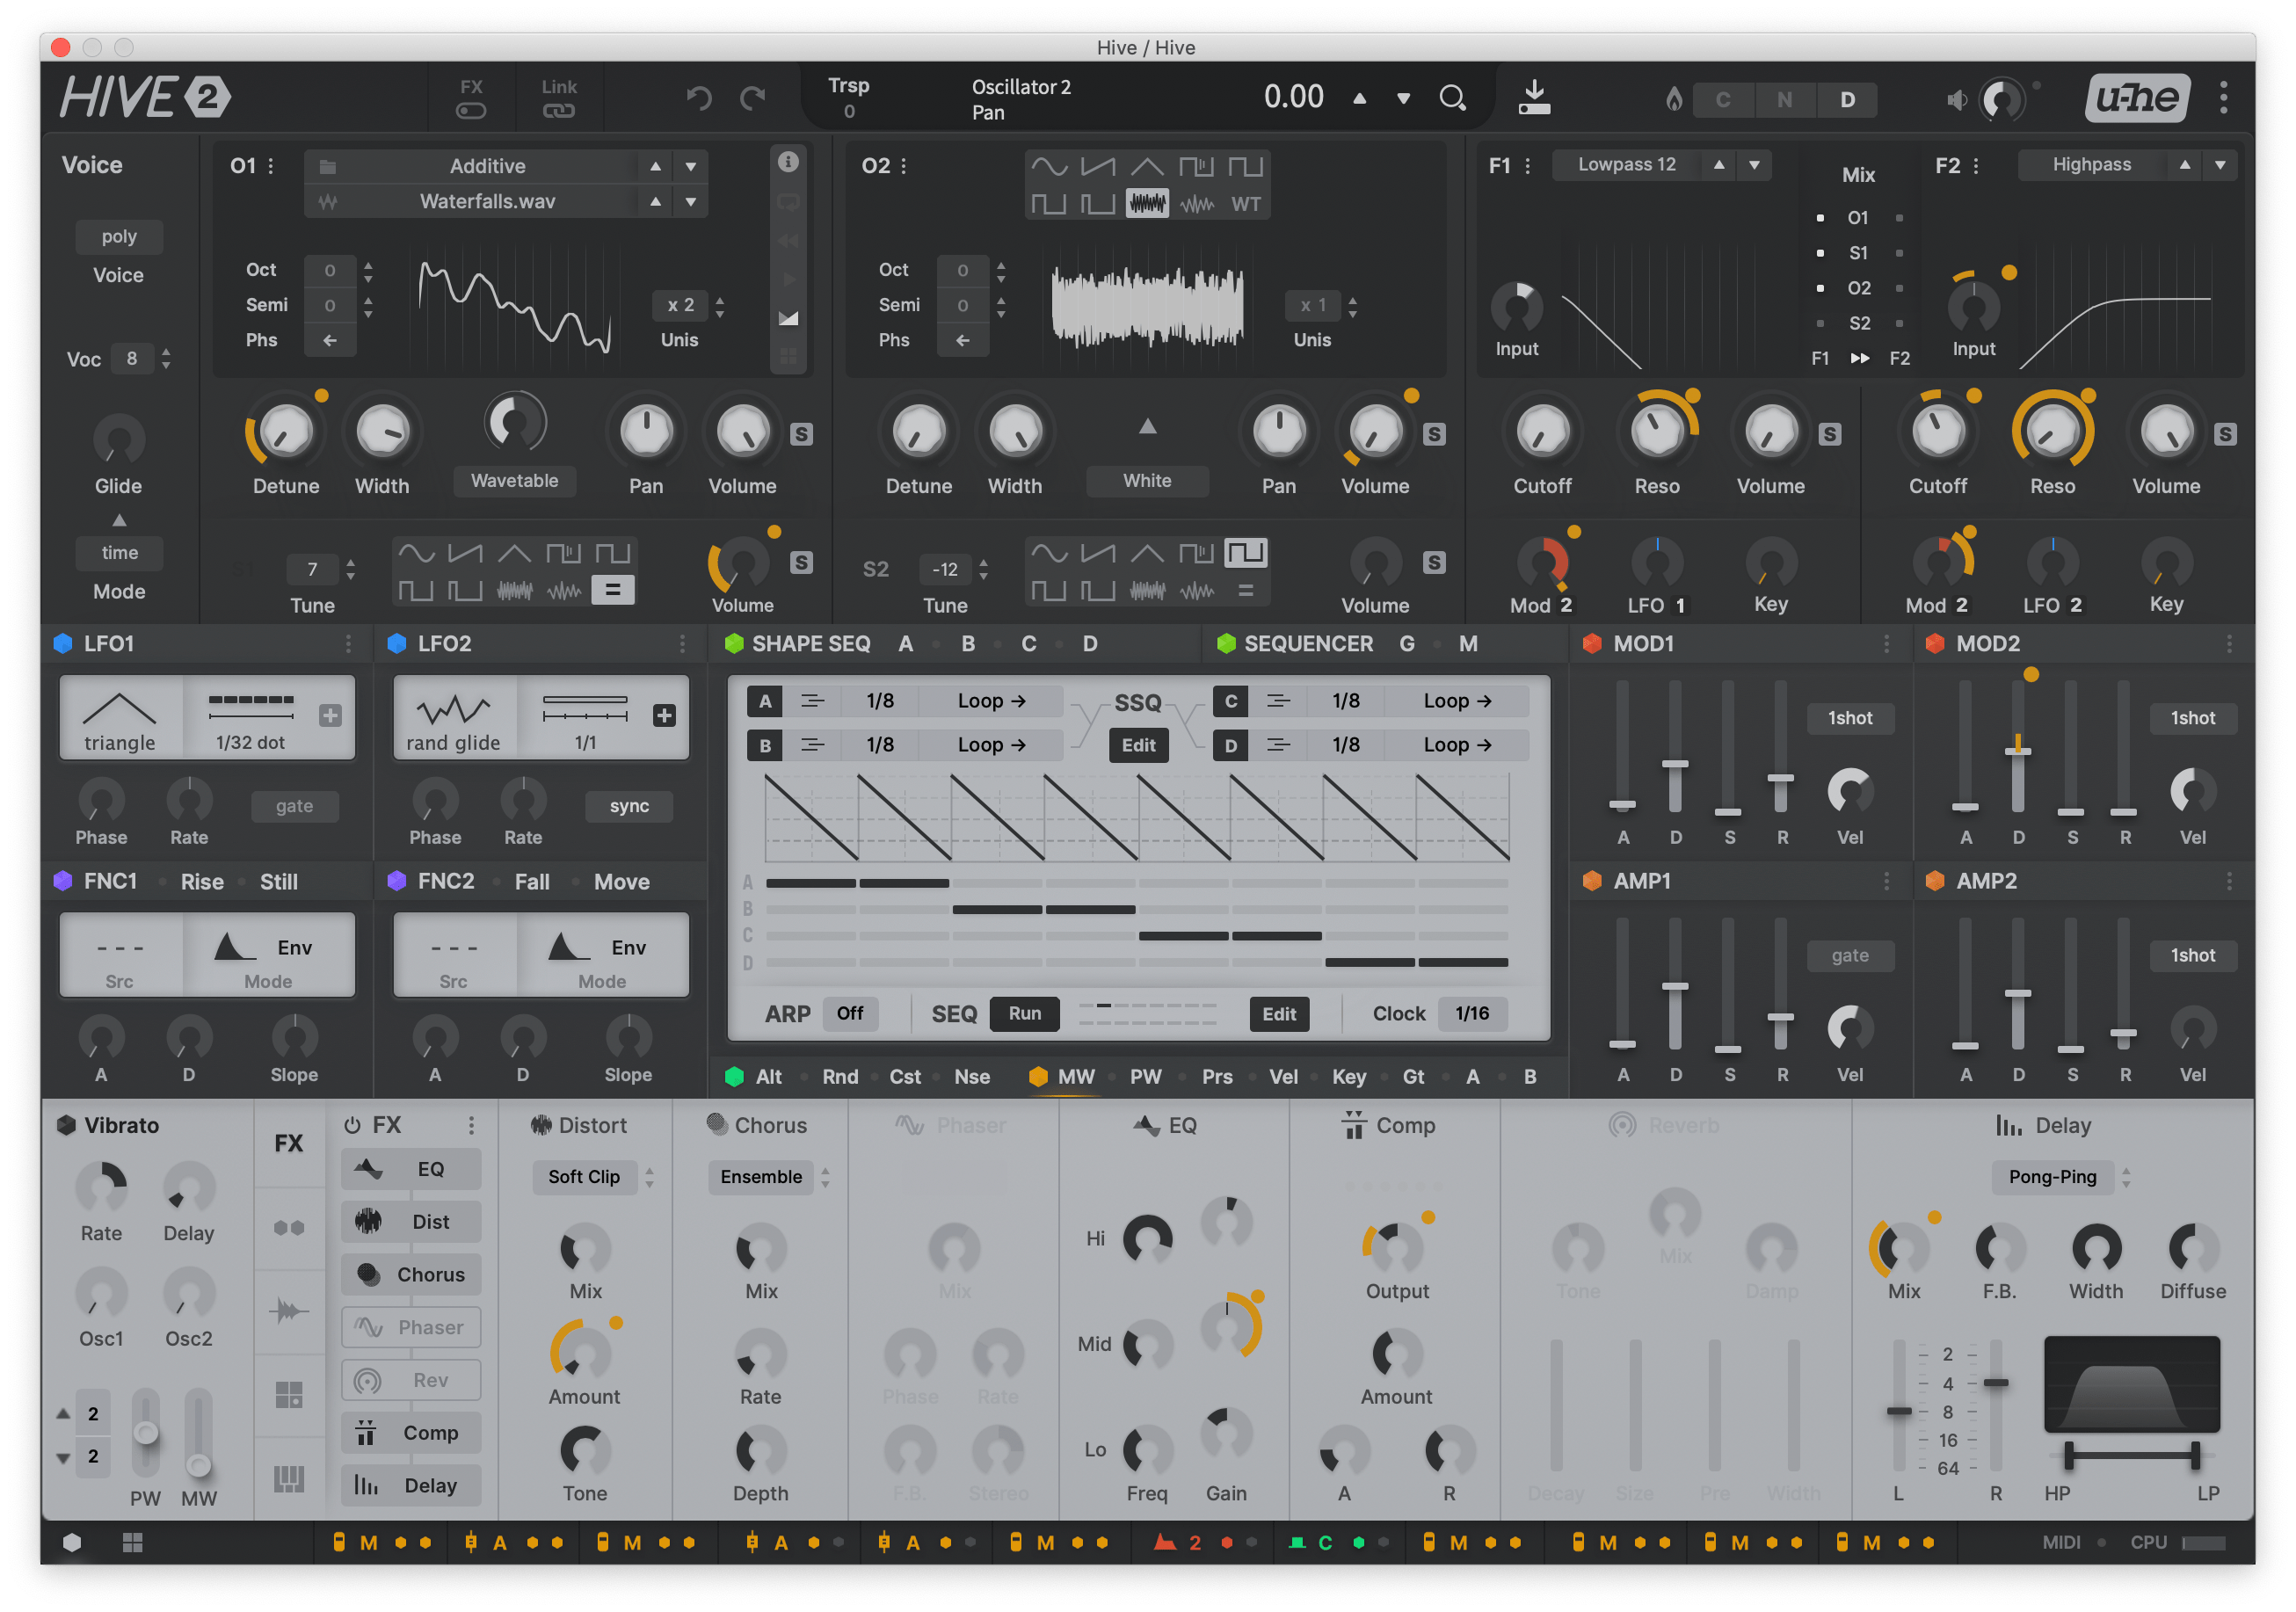2296x1612 pixels.
Task: Click the speaker output icon
Action: click(x=1957, y=99)
